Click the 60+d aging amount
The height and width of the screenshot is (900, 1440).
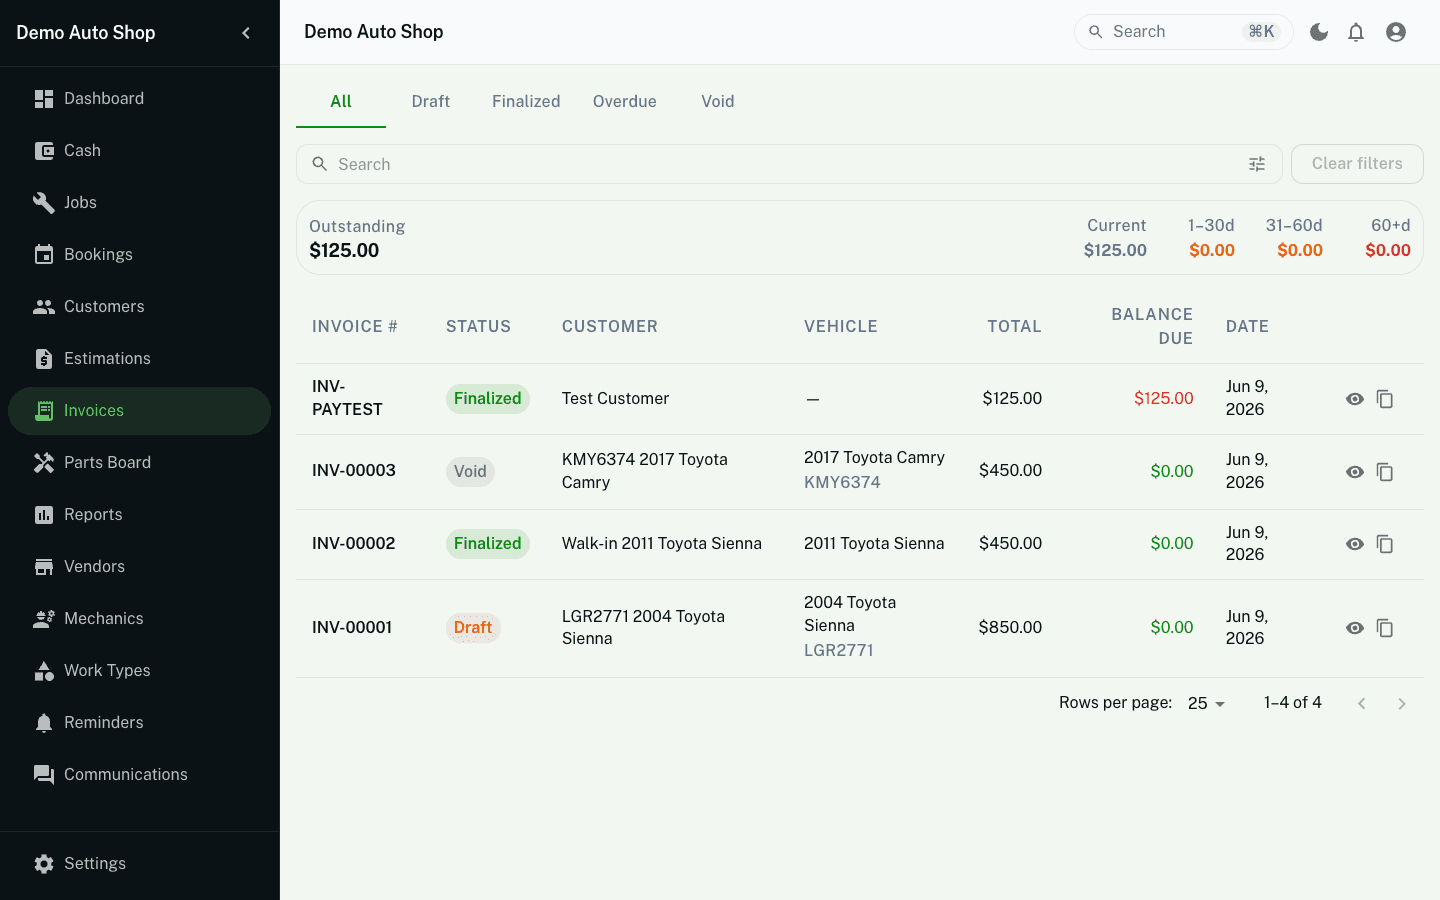click(x=1388, y=251)
